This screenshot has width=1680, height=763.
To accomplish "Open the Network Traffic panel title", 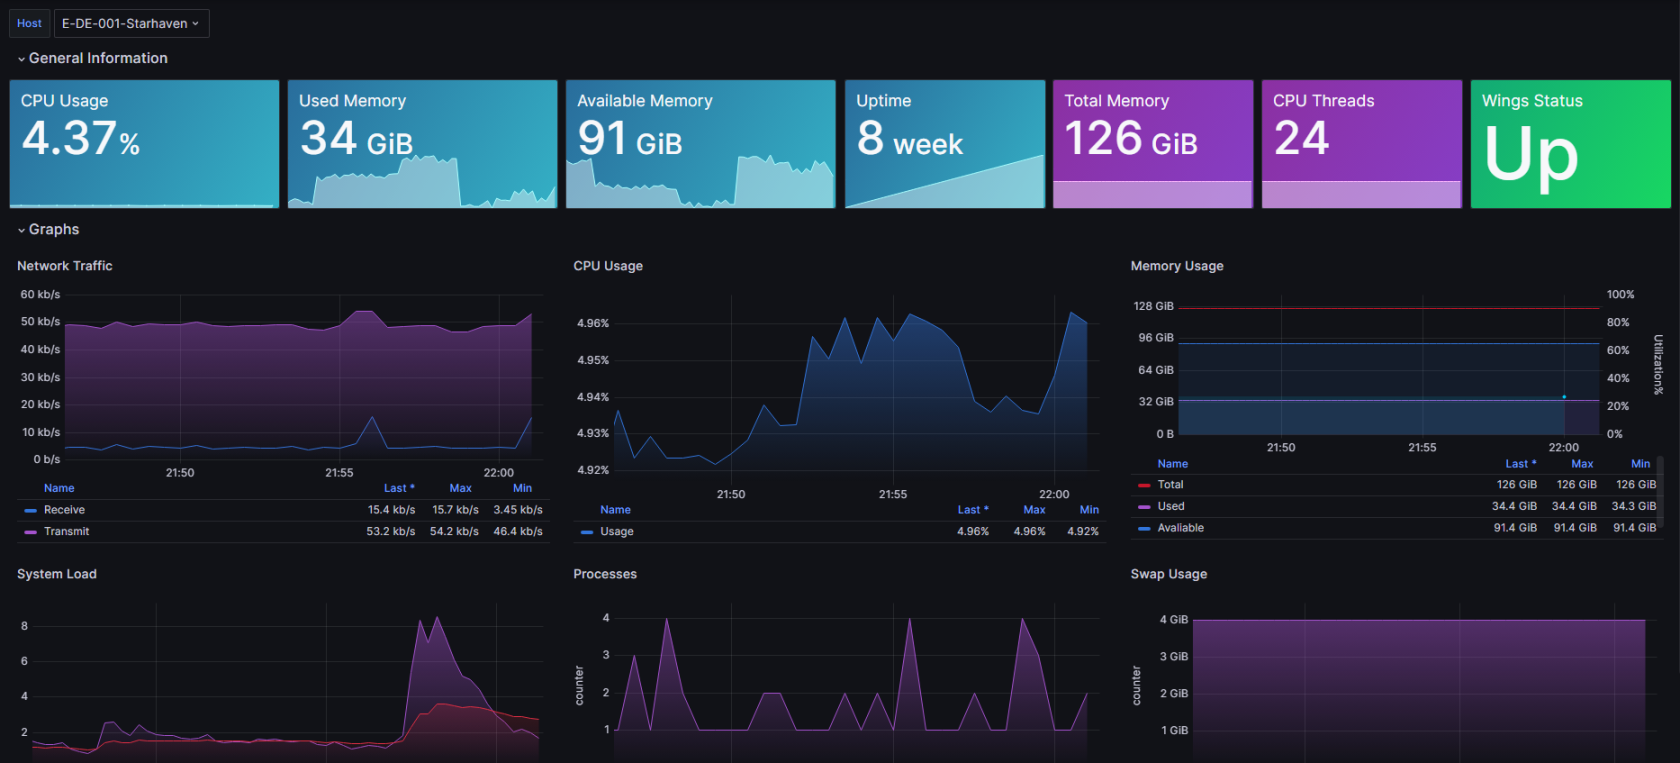I will tap(65, 266).
